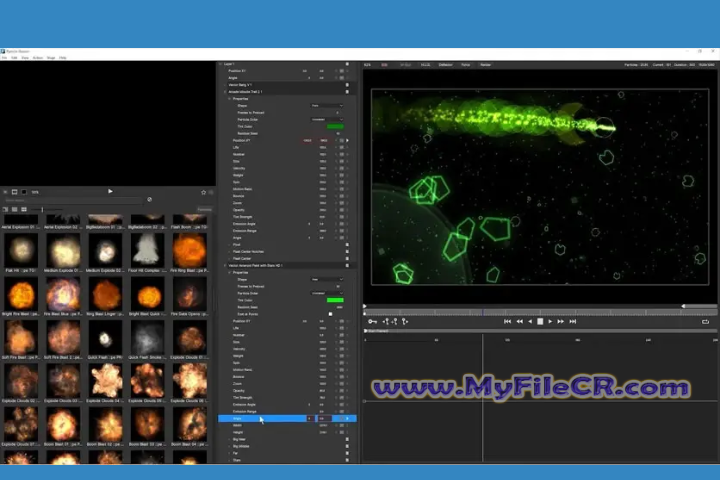
Task: Select the Floor Hit Complex emitter thumbnail
Action: click(146, 249)
